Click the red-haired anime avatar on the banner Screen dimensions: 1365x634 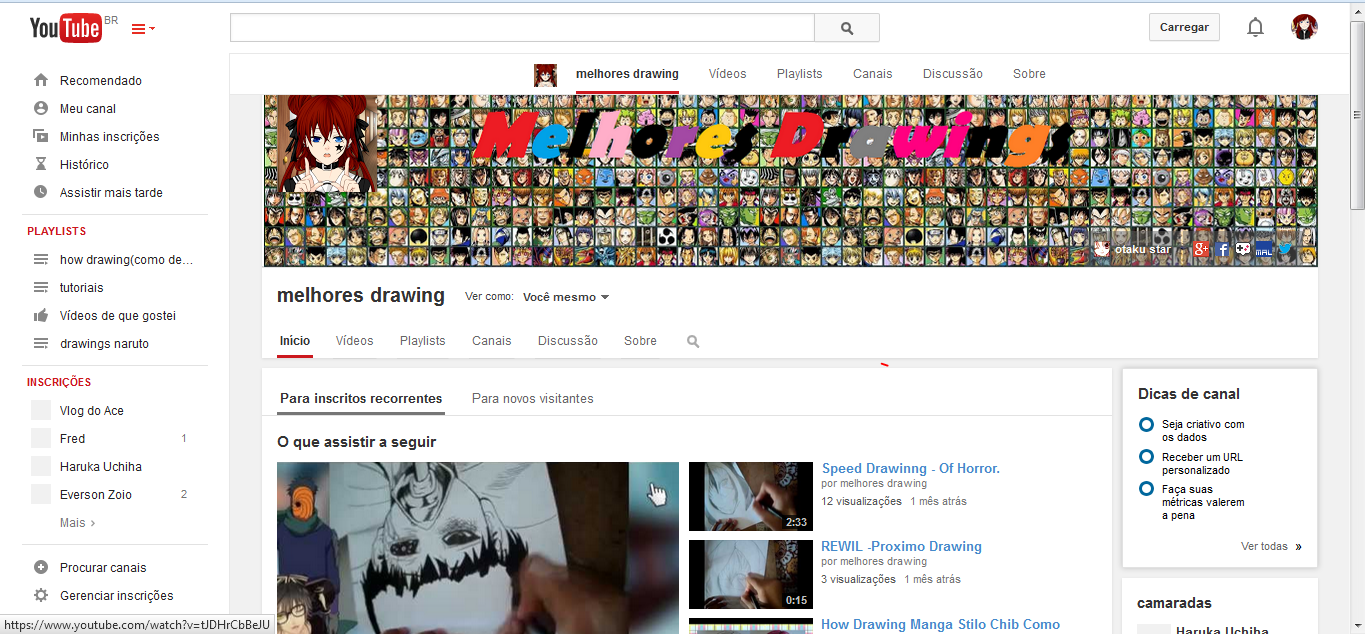[x=327, y=143]
